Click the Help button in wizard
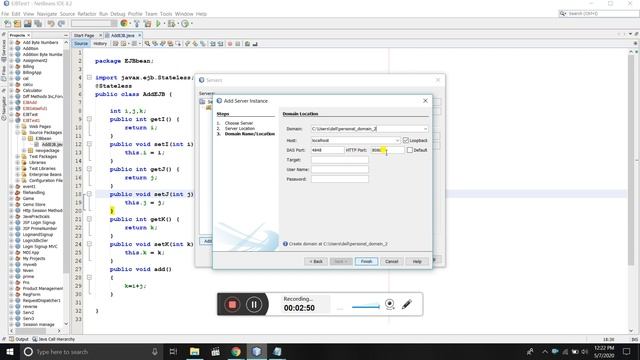 417,261
